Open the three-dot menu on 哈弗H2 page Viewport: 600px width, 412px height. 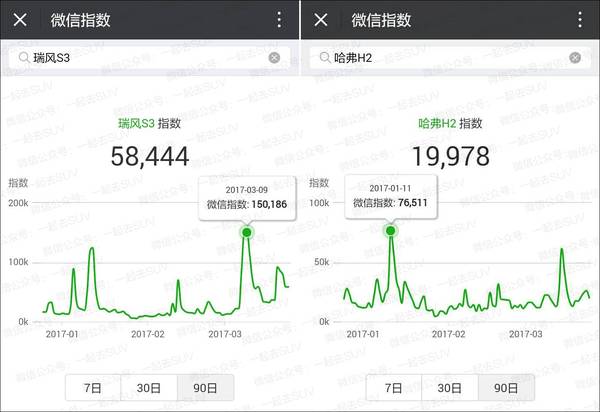[580, 19]
